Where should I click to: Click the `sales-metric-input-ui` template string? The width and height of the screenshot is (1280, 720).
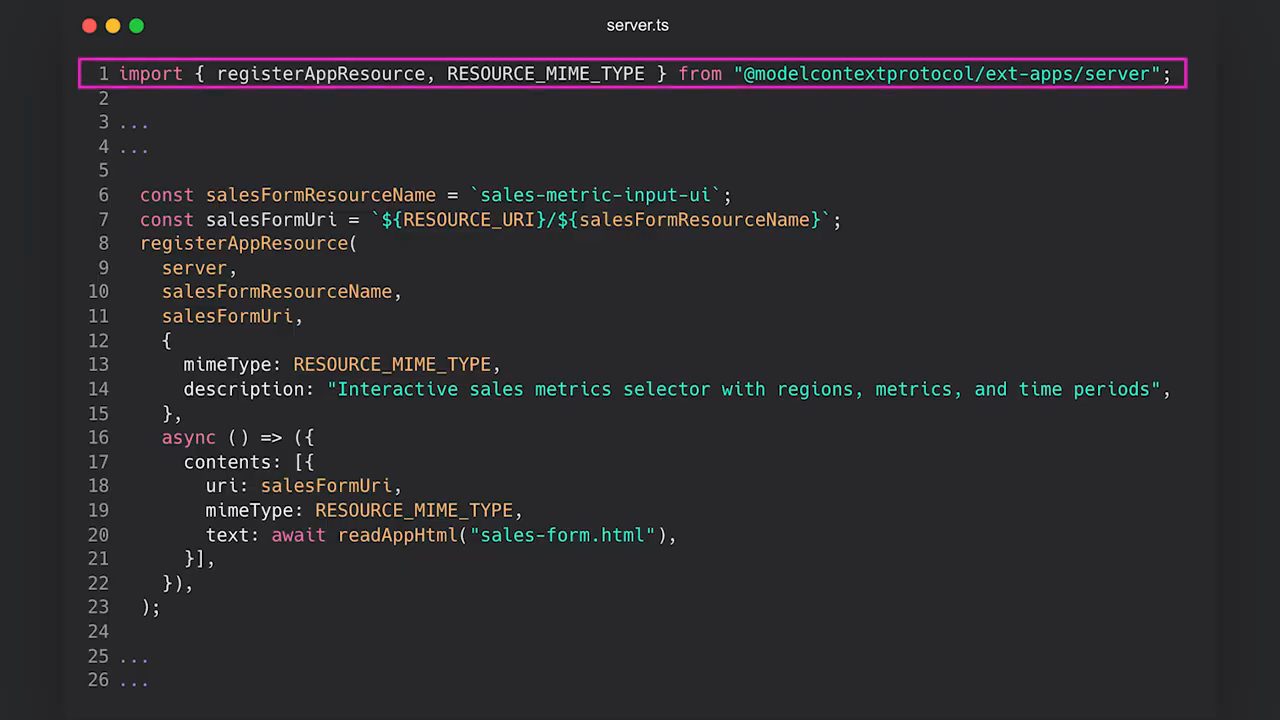pos(595,195)
